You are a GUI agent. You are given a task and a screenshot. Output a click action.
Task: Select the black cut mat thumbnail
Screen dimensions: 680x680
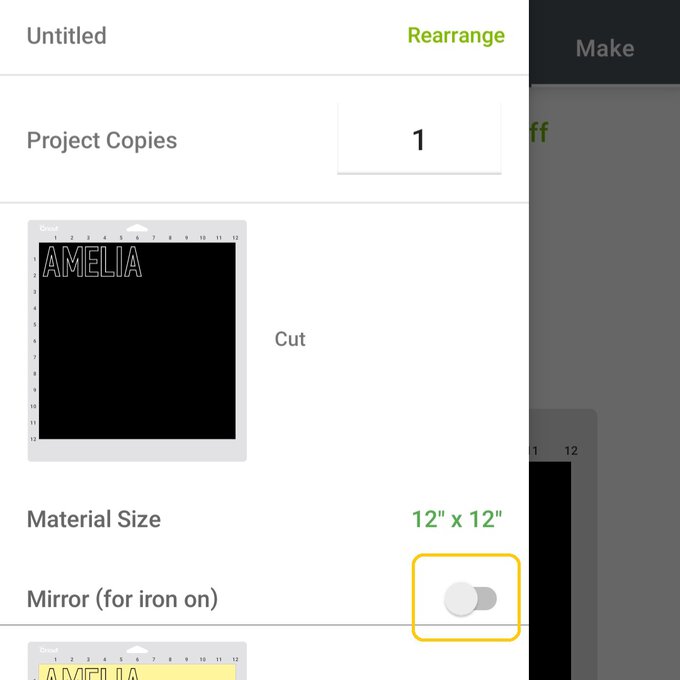pos(137,340)
